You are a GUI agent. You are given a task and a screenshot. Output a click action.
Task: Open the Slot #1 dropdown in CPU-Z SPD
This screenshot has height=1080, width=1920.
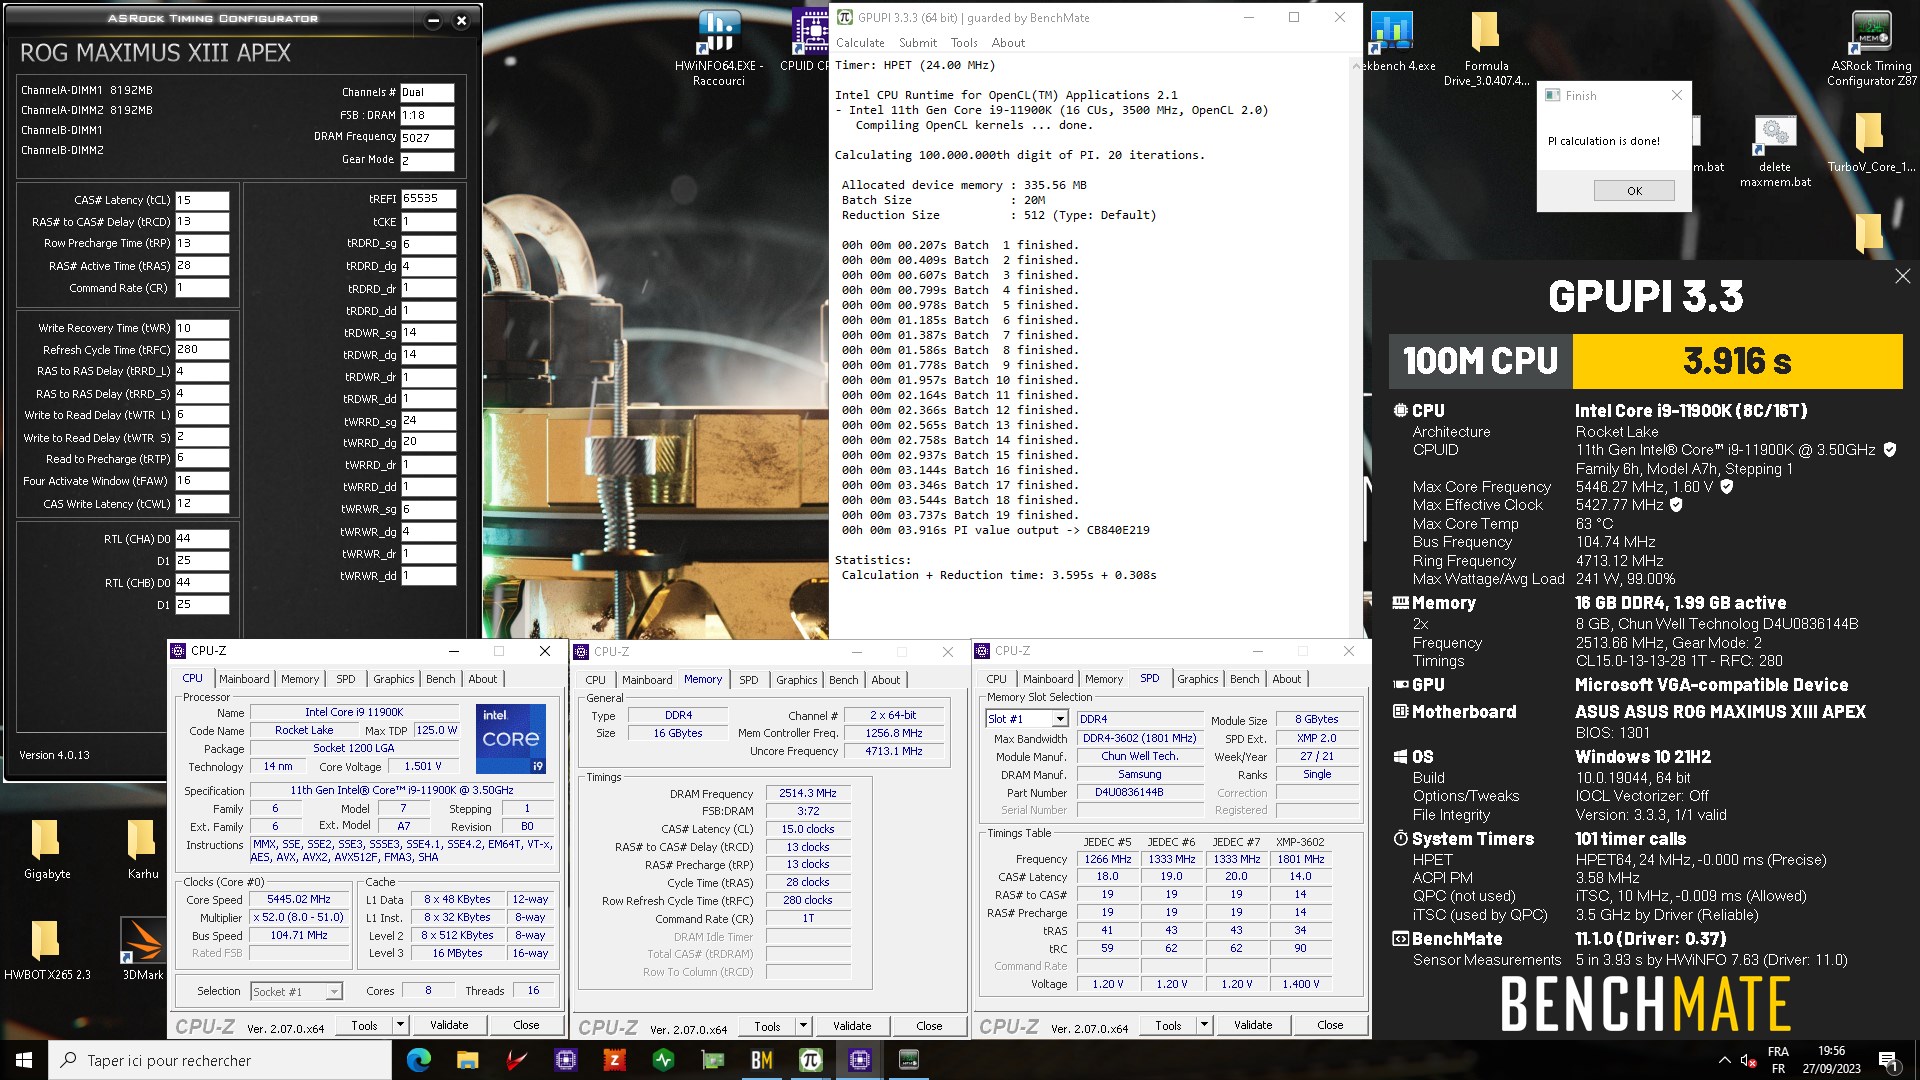(x=1027, y=719)
